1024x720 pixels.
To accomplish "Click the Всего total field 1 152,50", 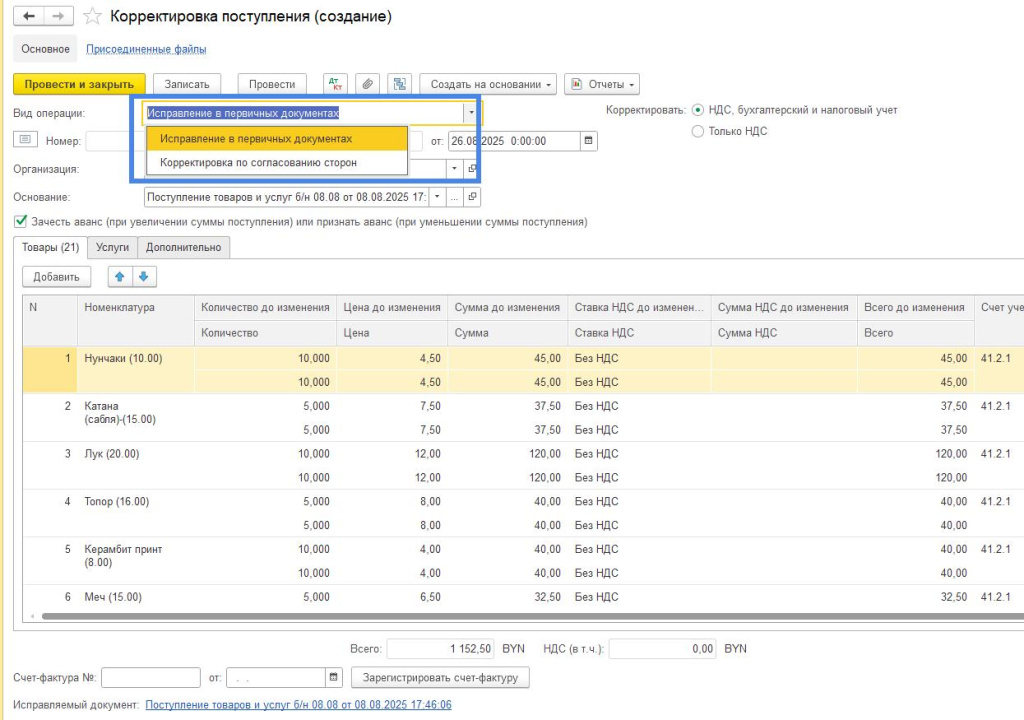I will tap(440, 649).
